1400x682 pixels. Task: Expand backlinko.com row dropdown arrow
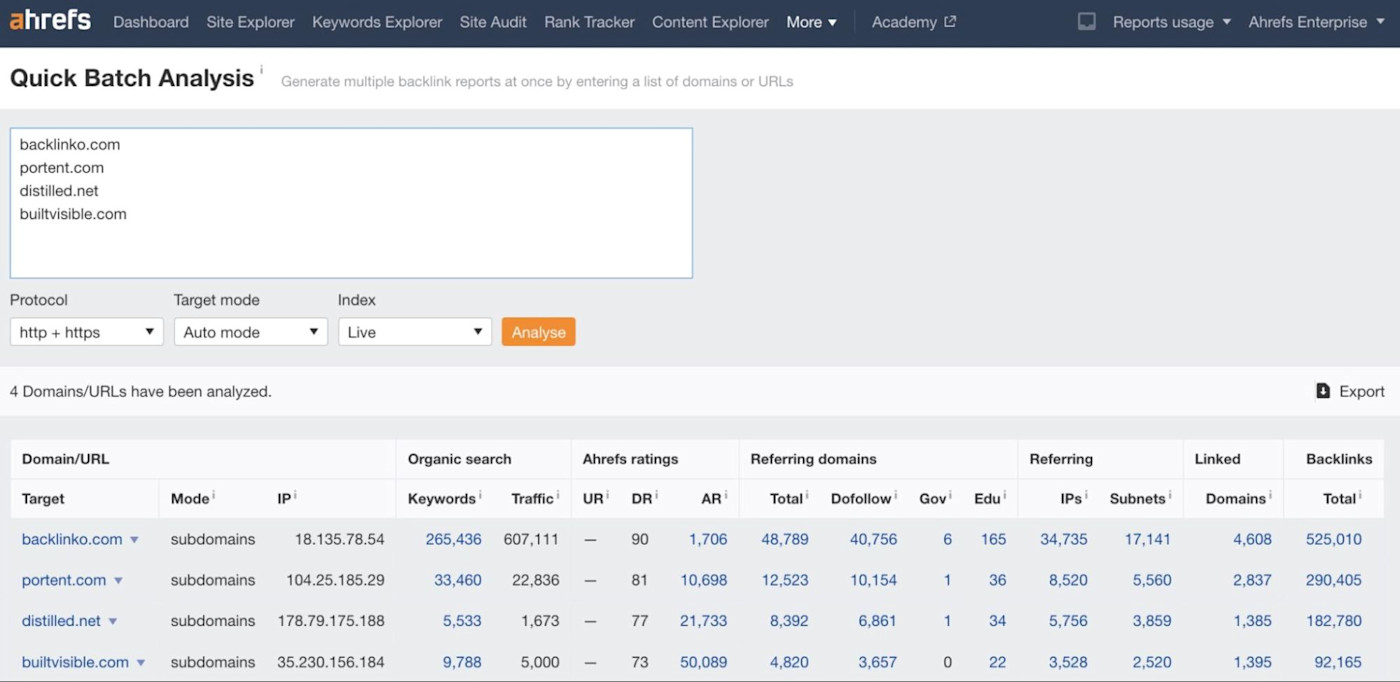(134, 540)
